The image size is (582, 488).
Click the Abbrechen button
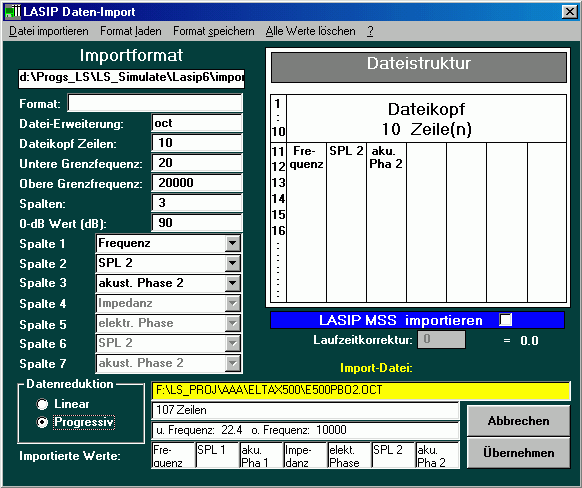[x=519, y=421]
